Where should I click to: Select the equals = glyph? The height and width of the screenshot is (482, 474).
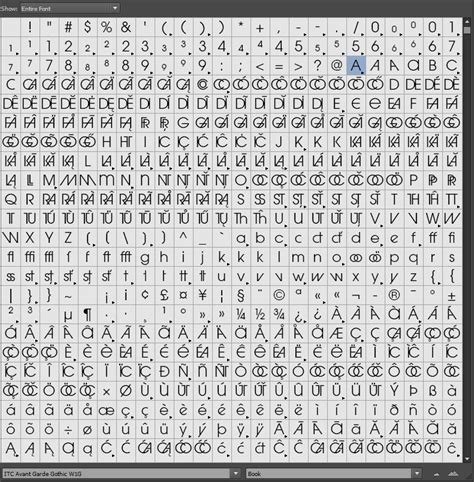pyautogui.click(x=279, y=65)
